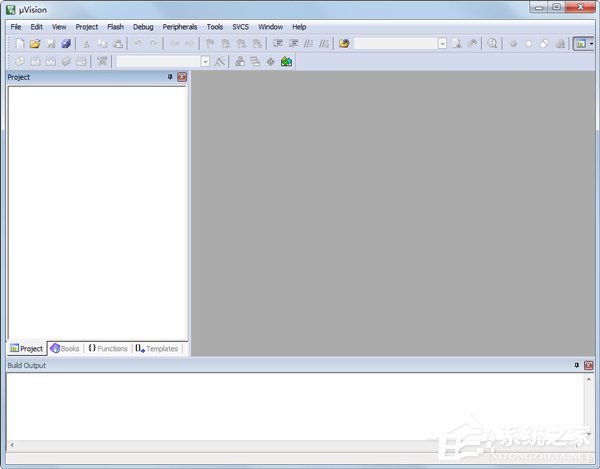Open a file with folder icon
Screen dimensions: 600x469
[x=35, y=44]
